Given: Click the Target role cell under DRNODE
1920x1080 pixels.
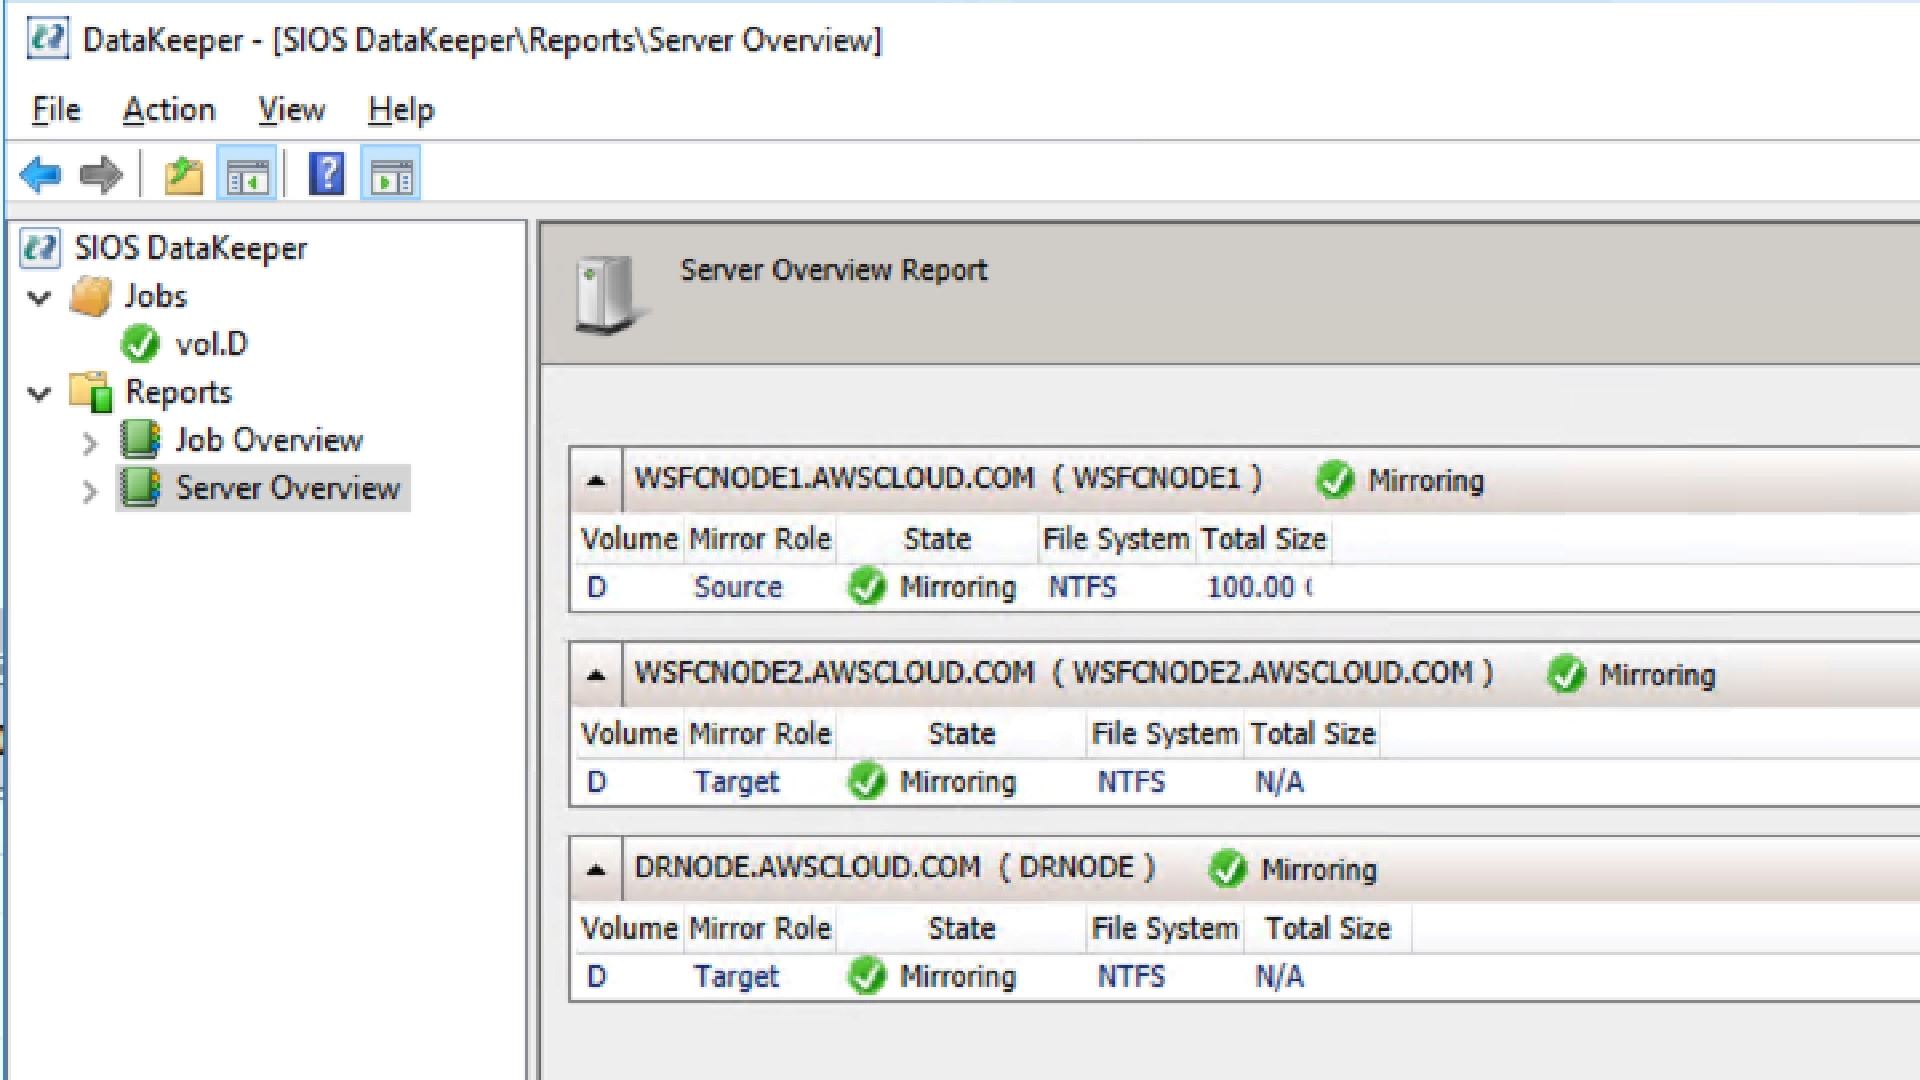Looking at the screenshot, I should coord(736,976).
